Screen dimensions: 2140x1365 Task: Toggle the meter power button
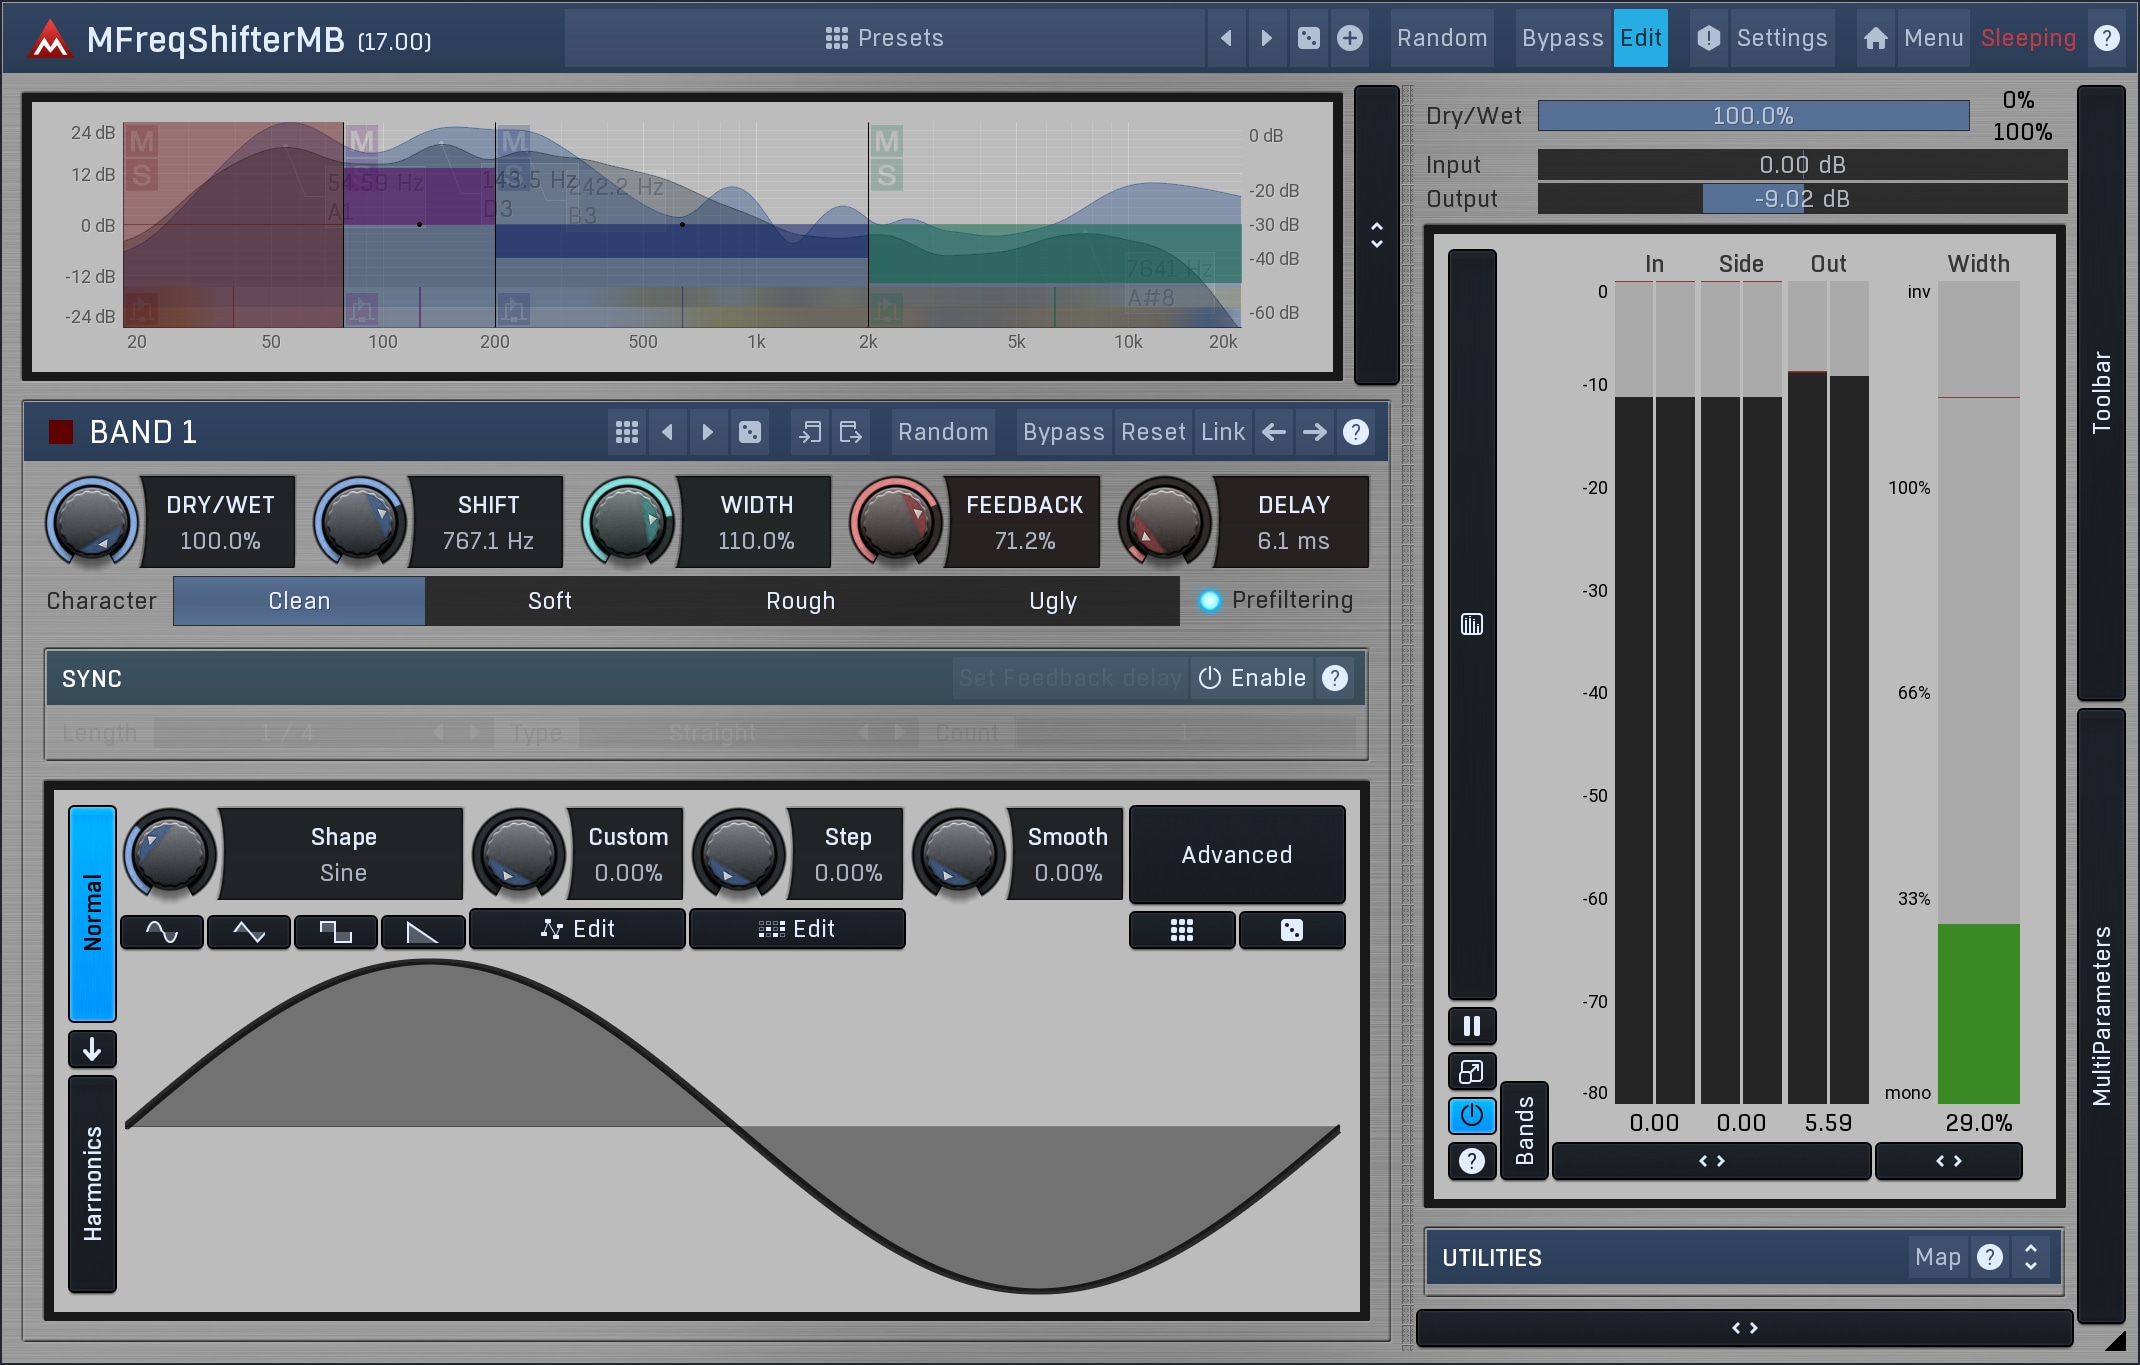tap(1471, 1115)
